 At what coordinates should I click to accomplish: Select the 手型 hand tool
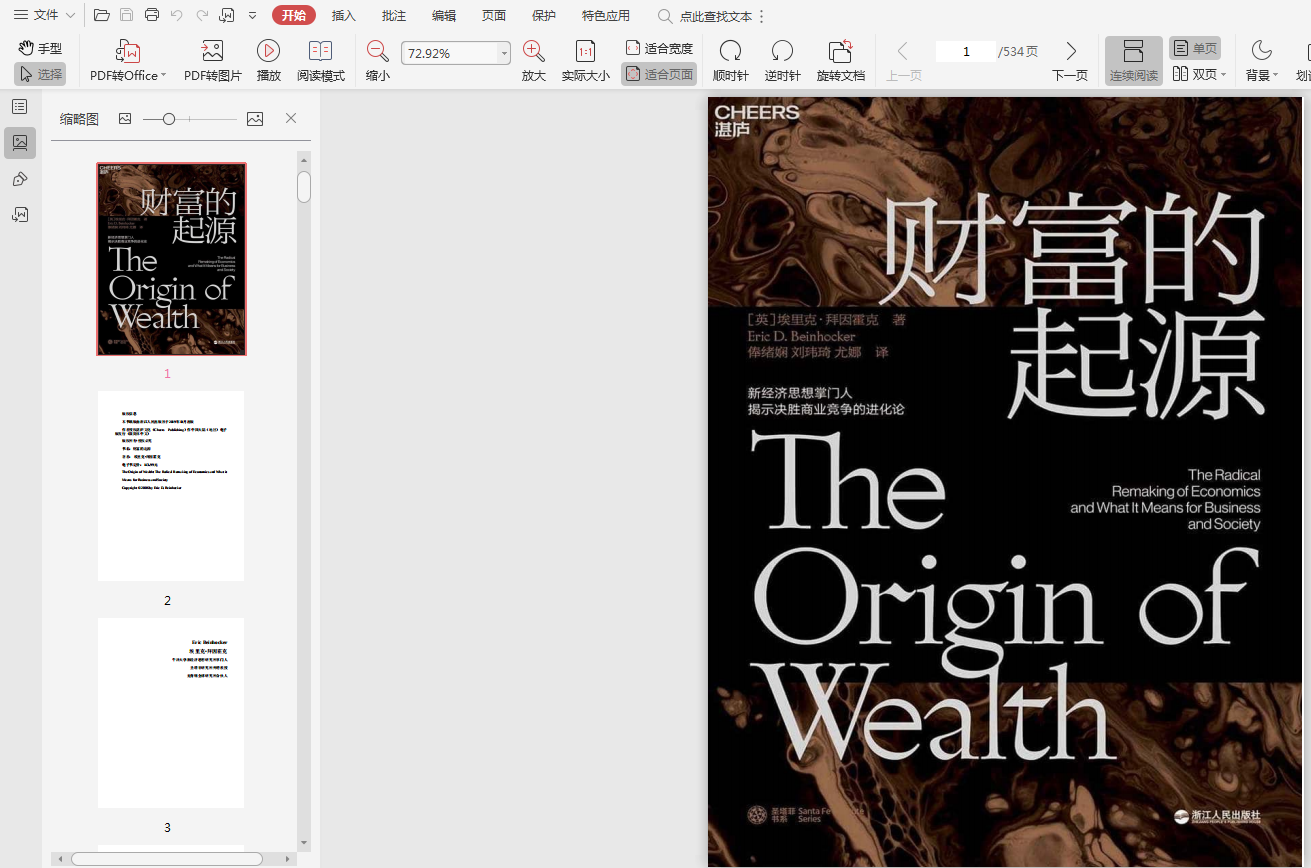(x=40, y=48)
